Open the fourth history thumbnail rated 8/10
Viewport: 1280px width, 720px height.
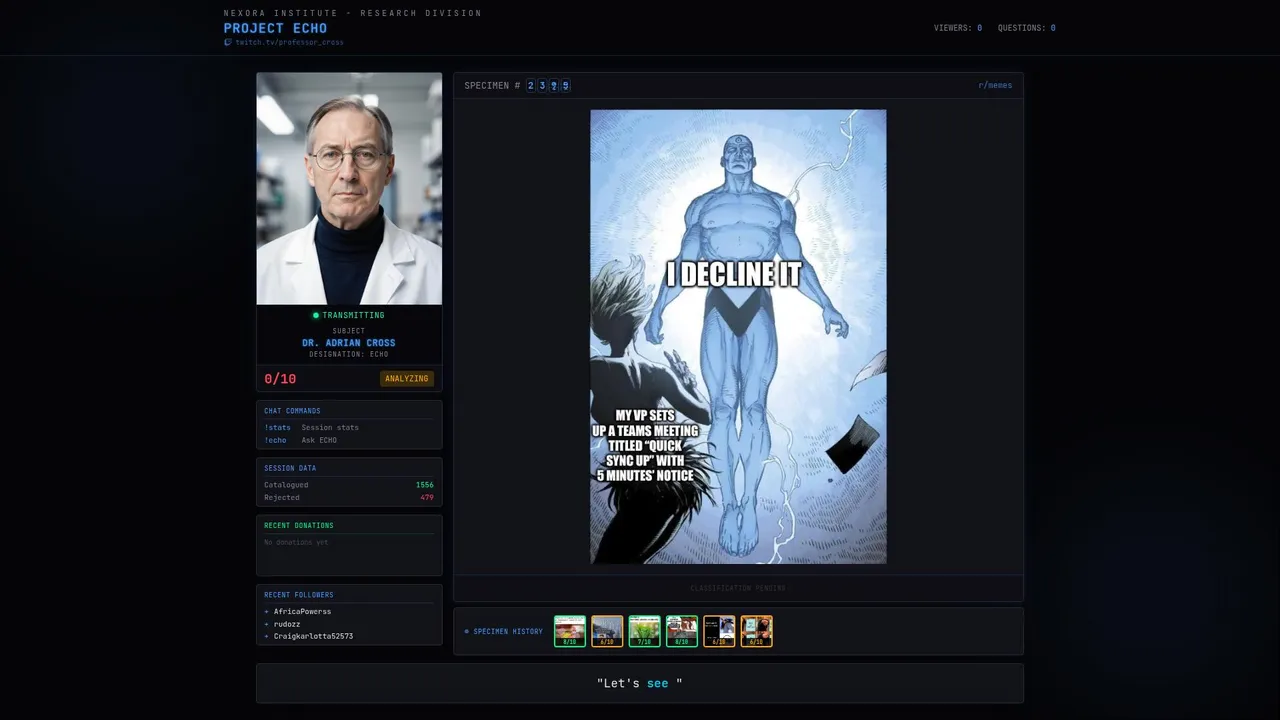[x=682, y=631]
